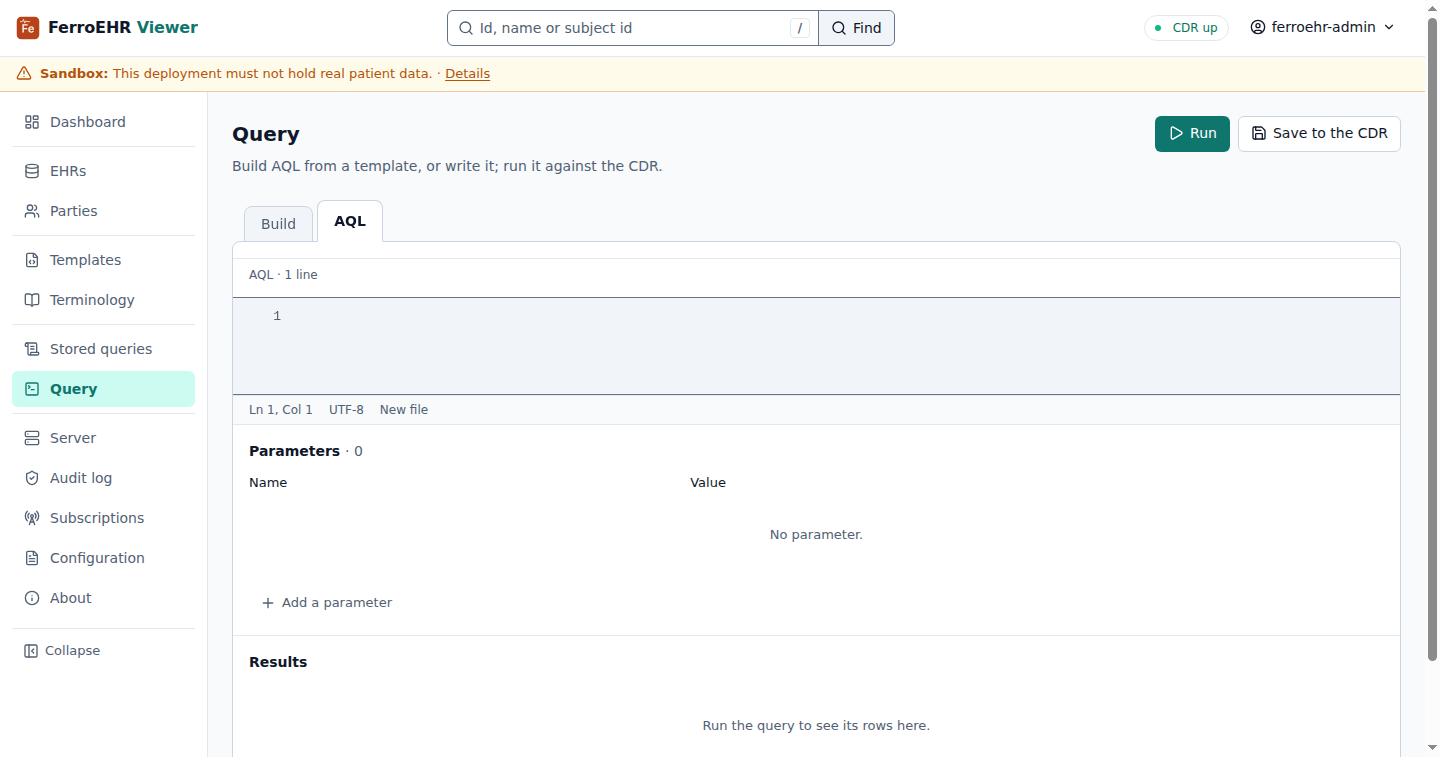The width and height of the screenshot is (1440, 757).
Task: Click the Stored queries scroll icon
Action: point(32,349)
